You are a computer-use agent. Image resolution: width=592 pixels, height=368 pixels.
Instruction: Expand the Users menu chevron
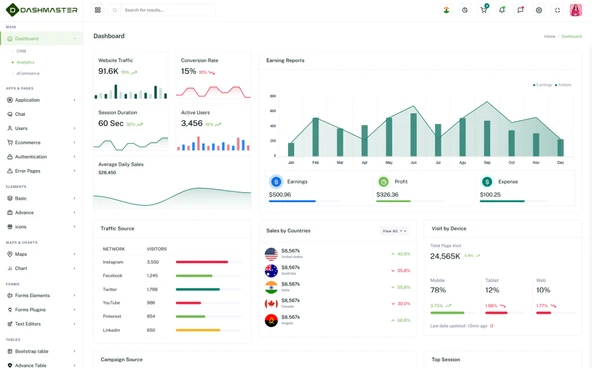pyautogui.click(x=74, y=128)
